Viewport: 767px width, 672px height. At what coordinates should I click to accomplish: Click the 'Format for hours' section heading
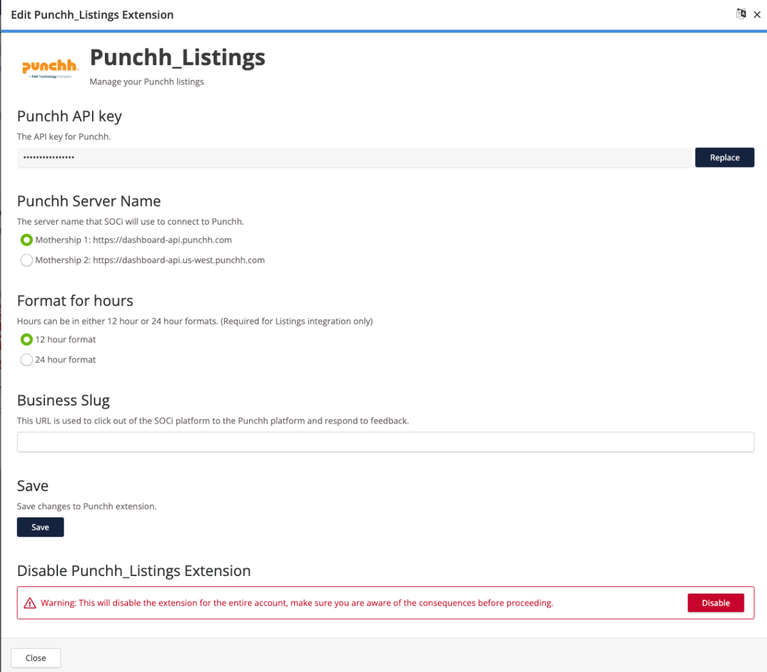pos(75,301)
